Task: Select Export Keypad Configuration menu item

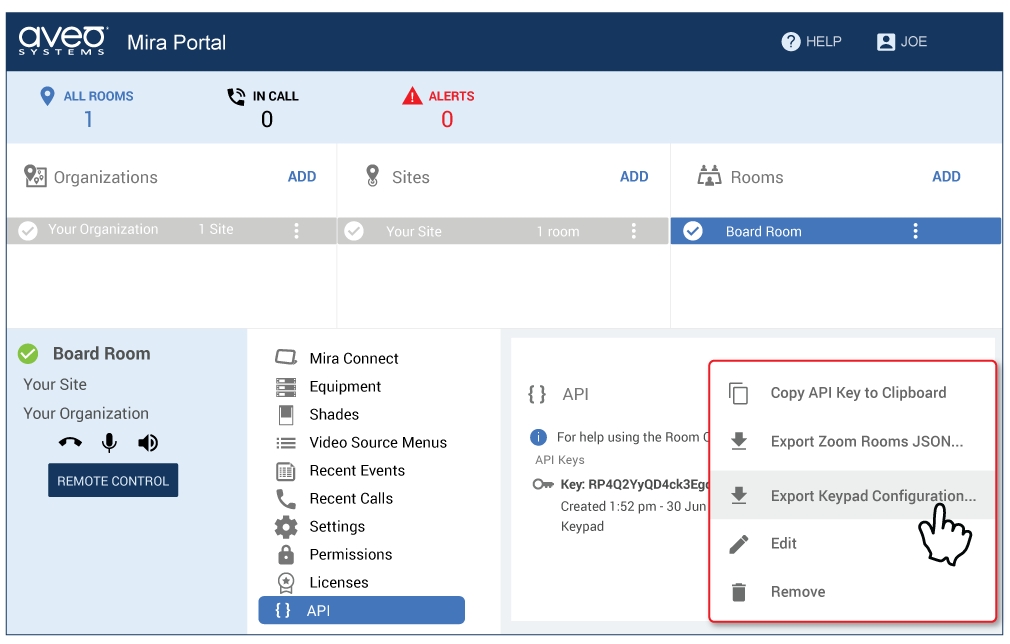Action: click(x=872, y=496)
